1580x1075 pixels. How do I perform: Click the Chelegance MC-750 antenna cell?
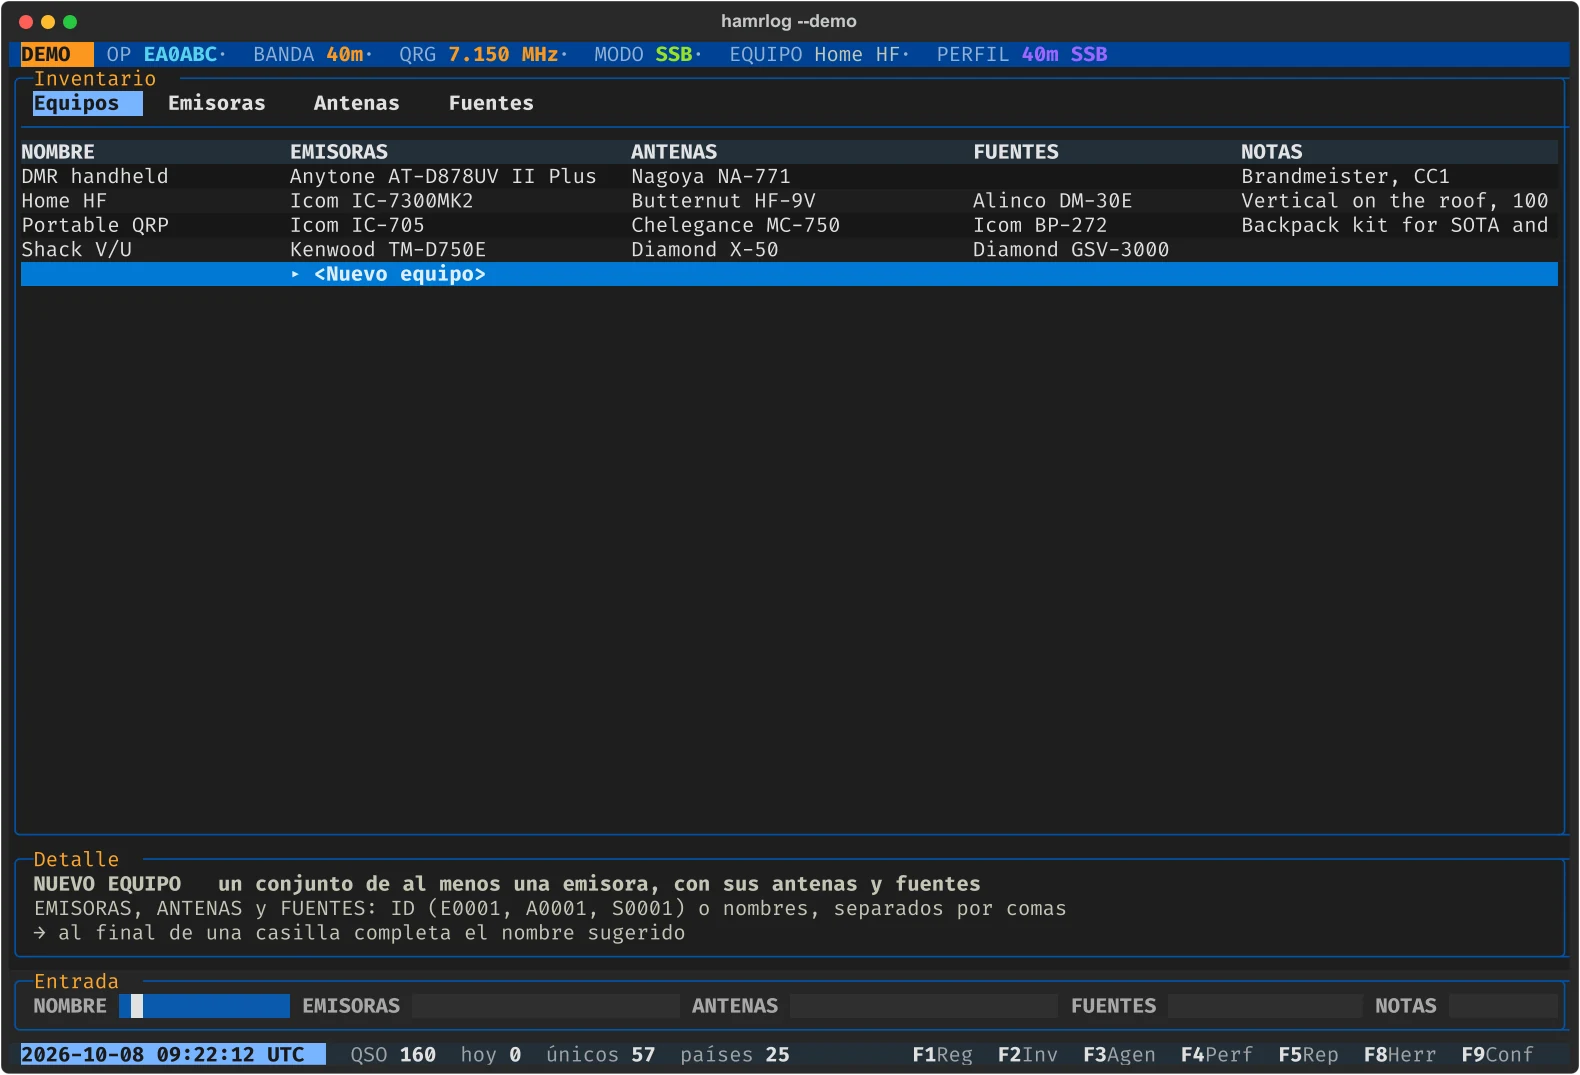tap(736, 225)
